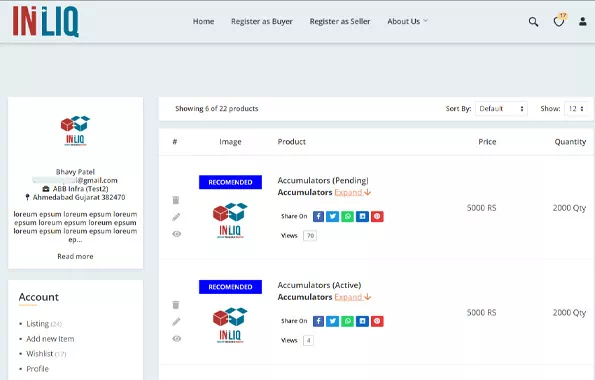
Task: Open the search icon in header
Action: [533, 22]
